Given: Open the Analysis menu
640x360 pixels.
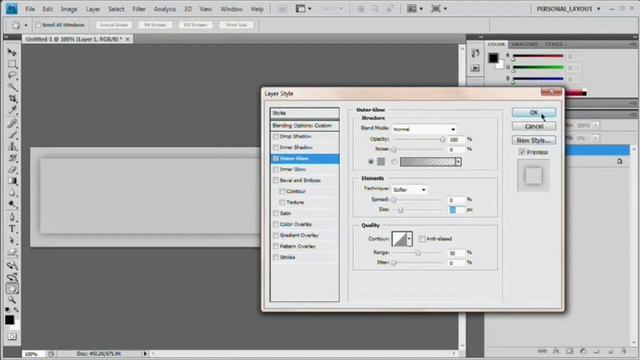Looking at the screenshot, I should click(x=164, y=9).
